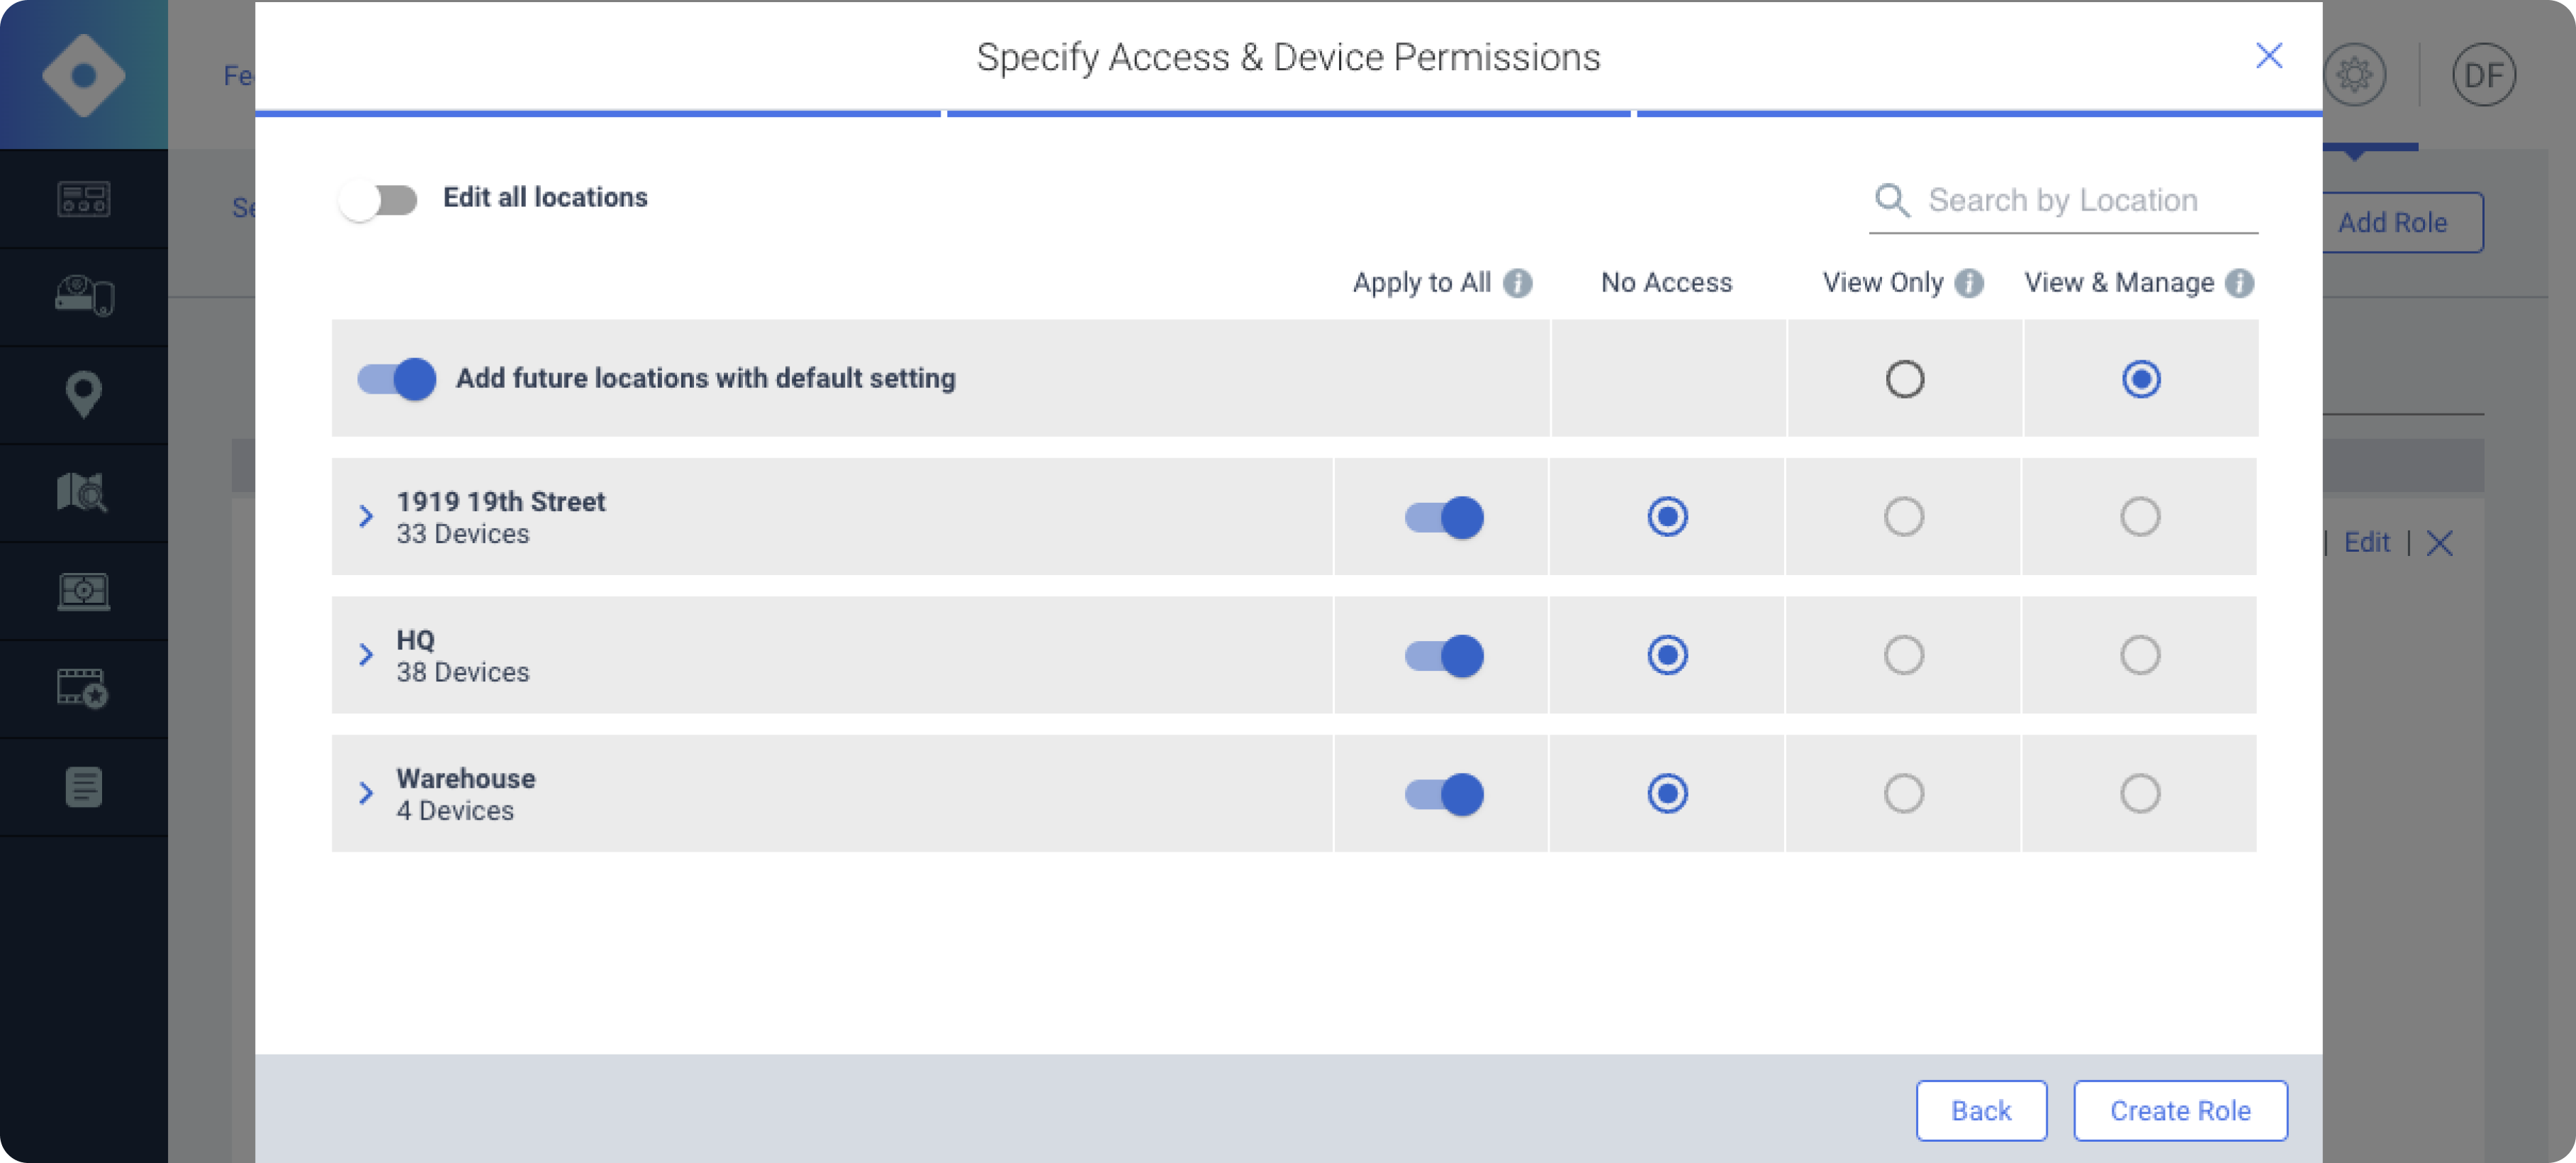Click the map pin locations sidebar icon

click(83, 395)
